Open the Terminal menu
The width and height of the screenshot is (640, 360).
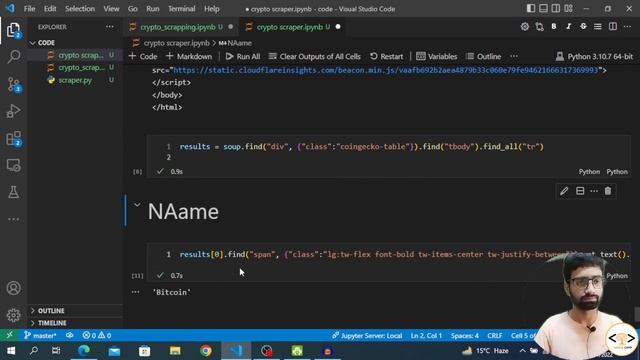[x=182, y=9]
